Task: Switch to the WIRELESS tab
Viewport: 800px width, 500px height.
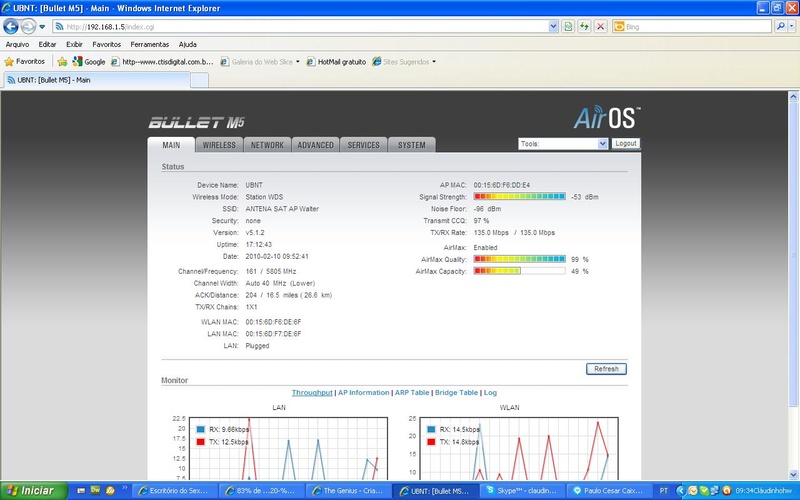Action: pyautogui.click(x=219, y=145)
